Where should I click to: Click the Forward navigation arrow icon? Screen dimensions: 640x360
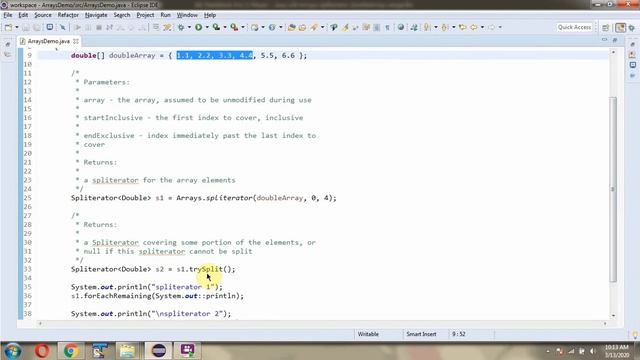tap(491, 27)
